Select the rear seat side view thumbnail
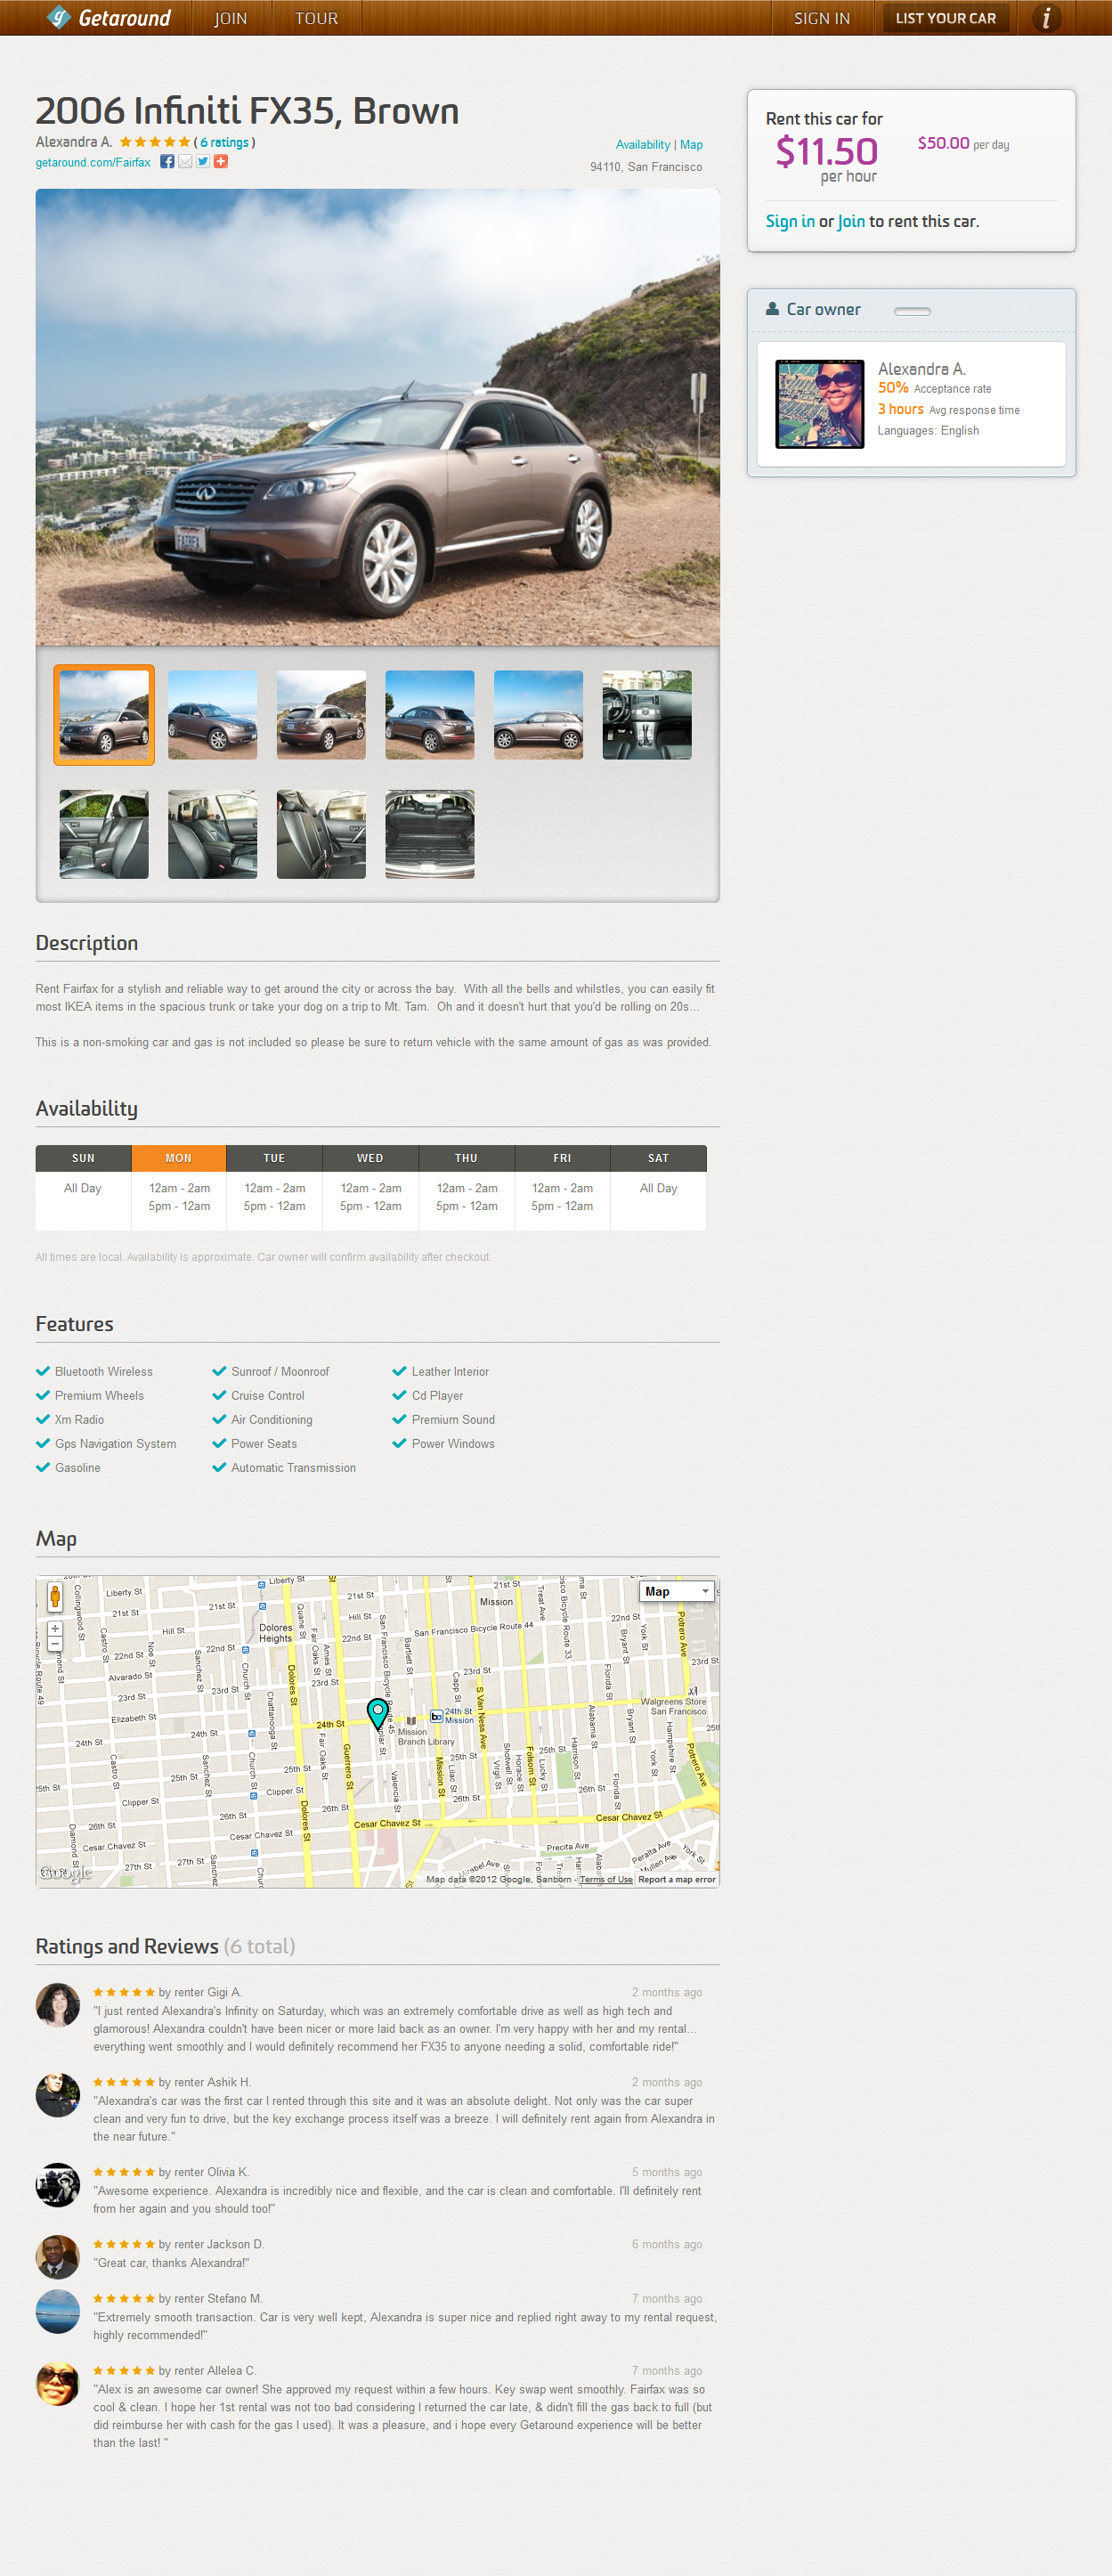 (x=321, y=834)
